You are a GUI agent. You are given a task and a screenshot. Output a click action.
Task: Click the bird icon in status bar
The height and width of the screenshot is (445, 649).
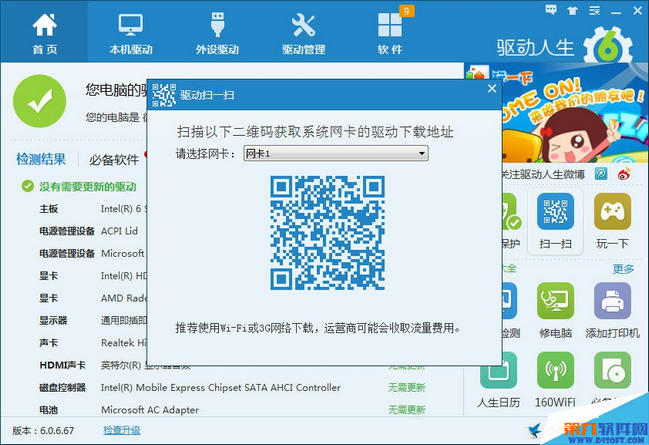click(x=535, y=430)
